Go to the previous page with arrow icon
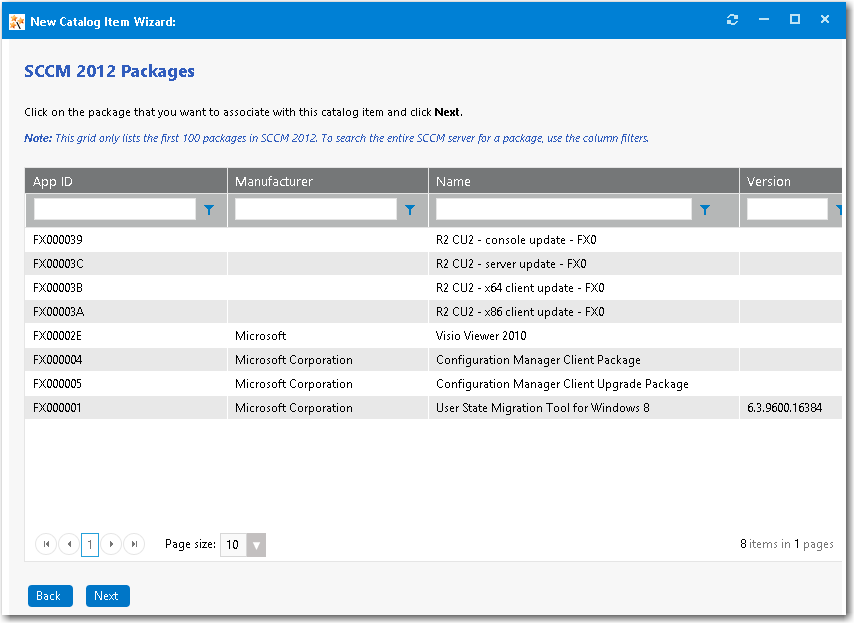The height and width of the screenshot is (623, 854). click(x=68, y=544)
